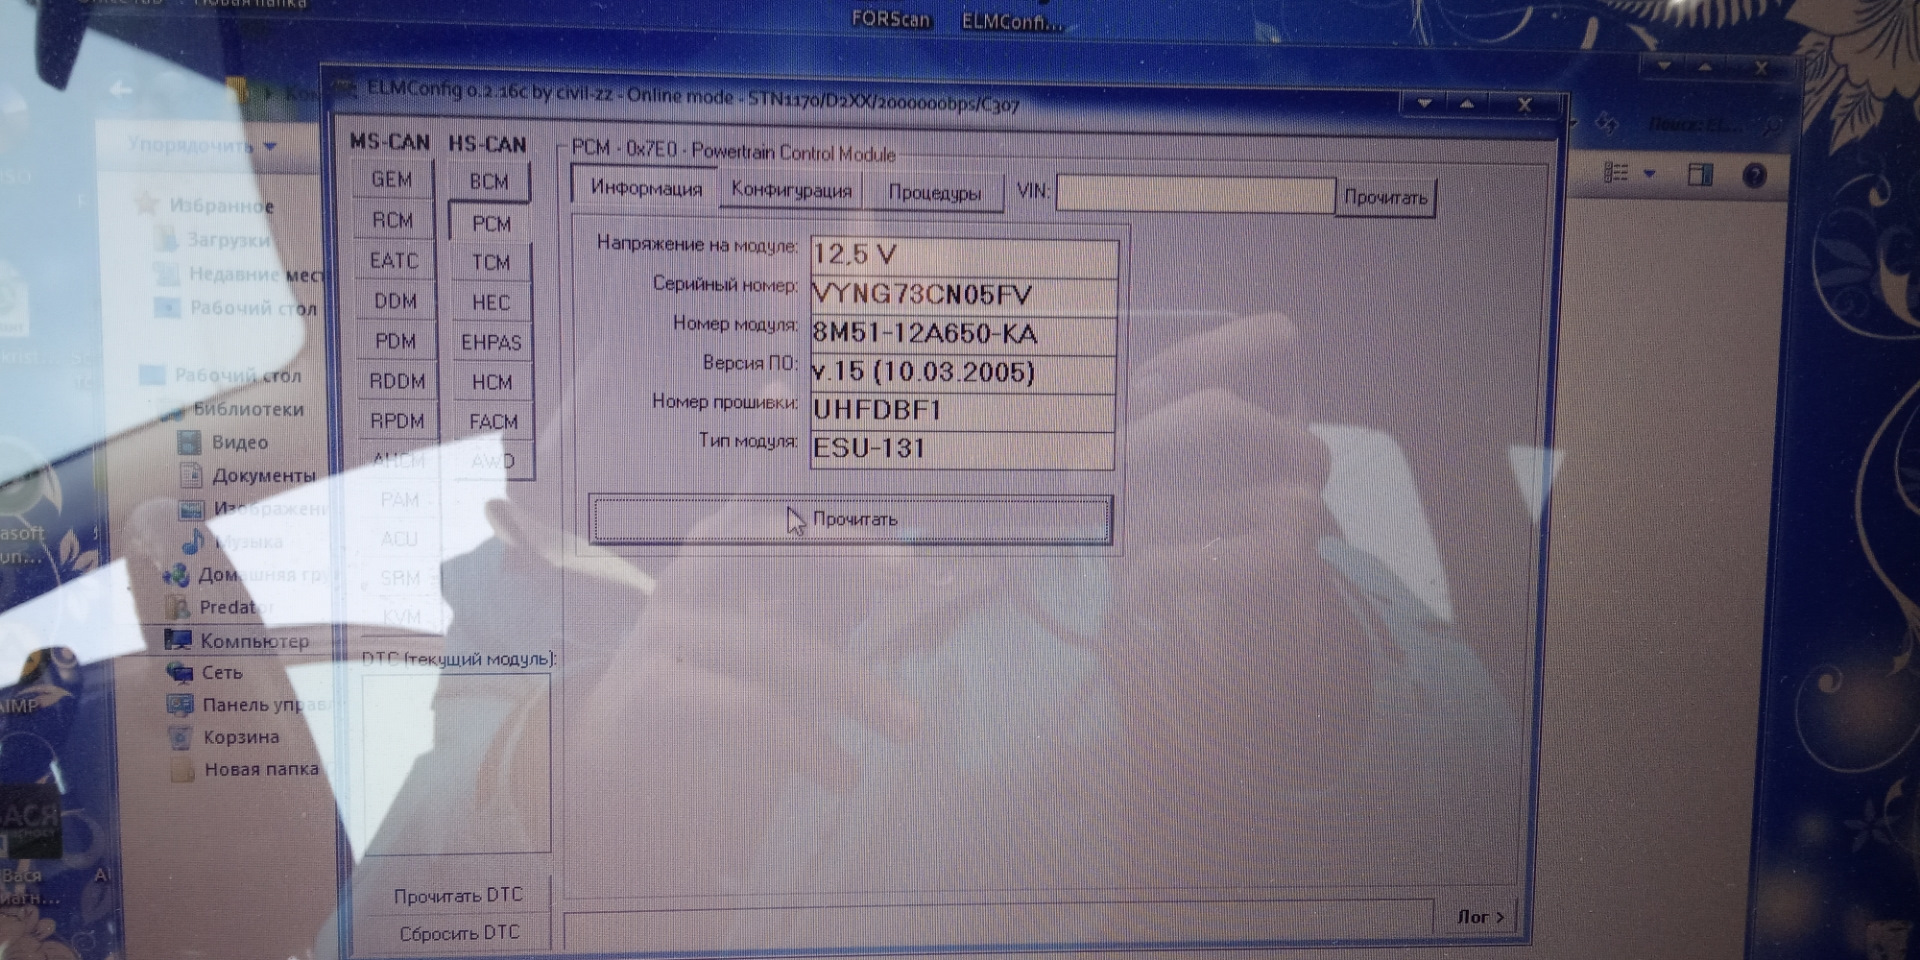
Task: Select Домашняя группа in Explorer tree
Action: pyautogui.click(x=260, y=575)
